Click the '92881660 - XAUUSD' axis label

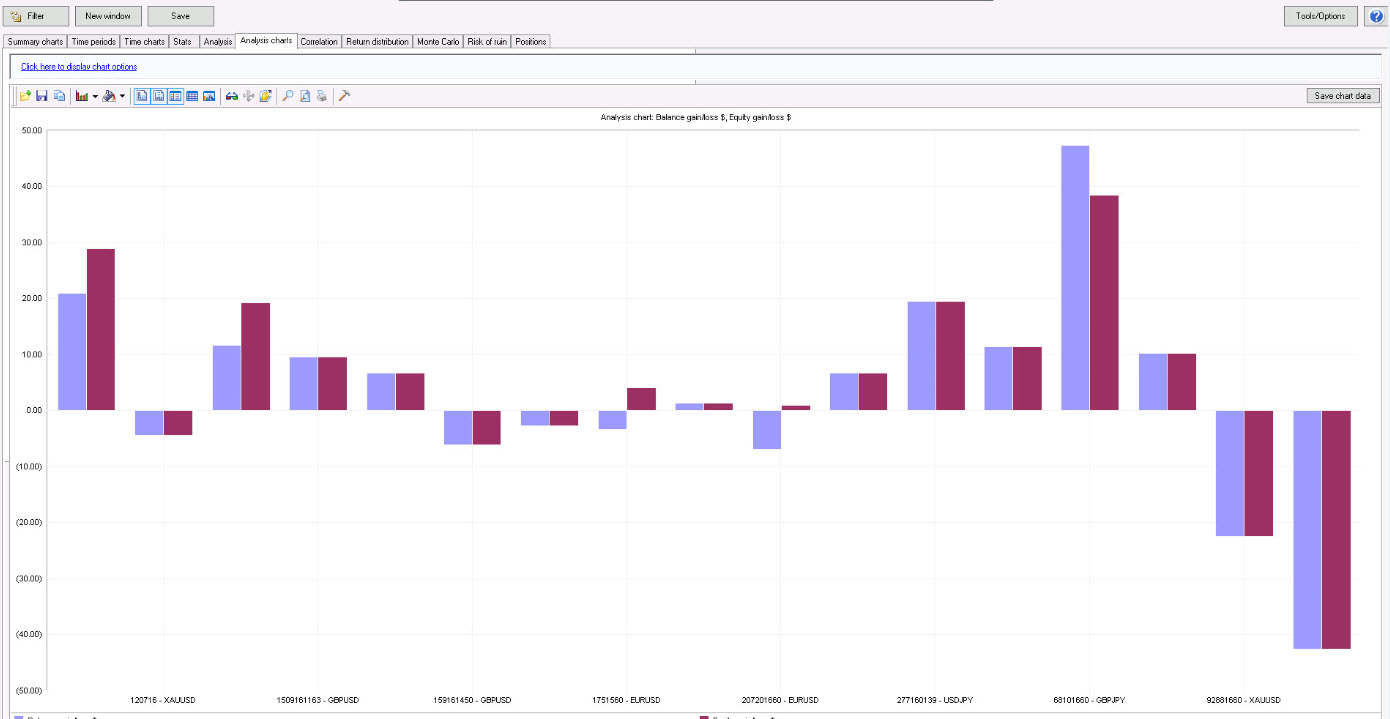coord(1244,700)
